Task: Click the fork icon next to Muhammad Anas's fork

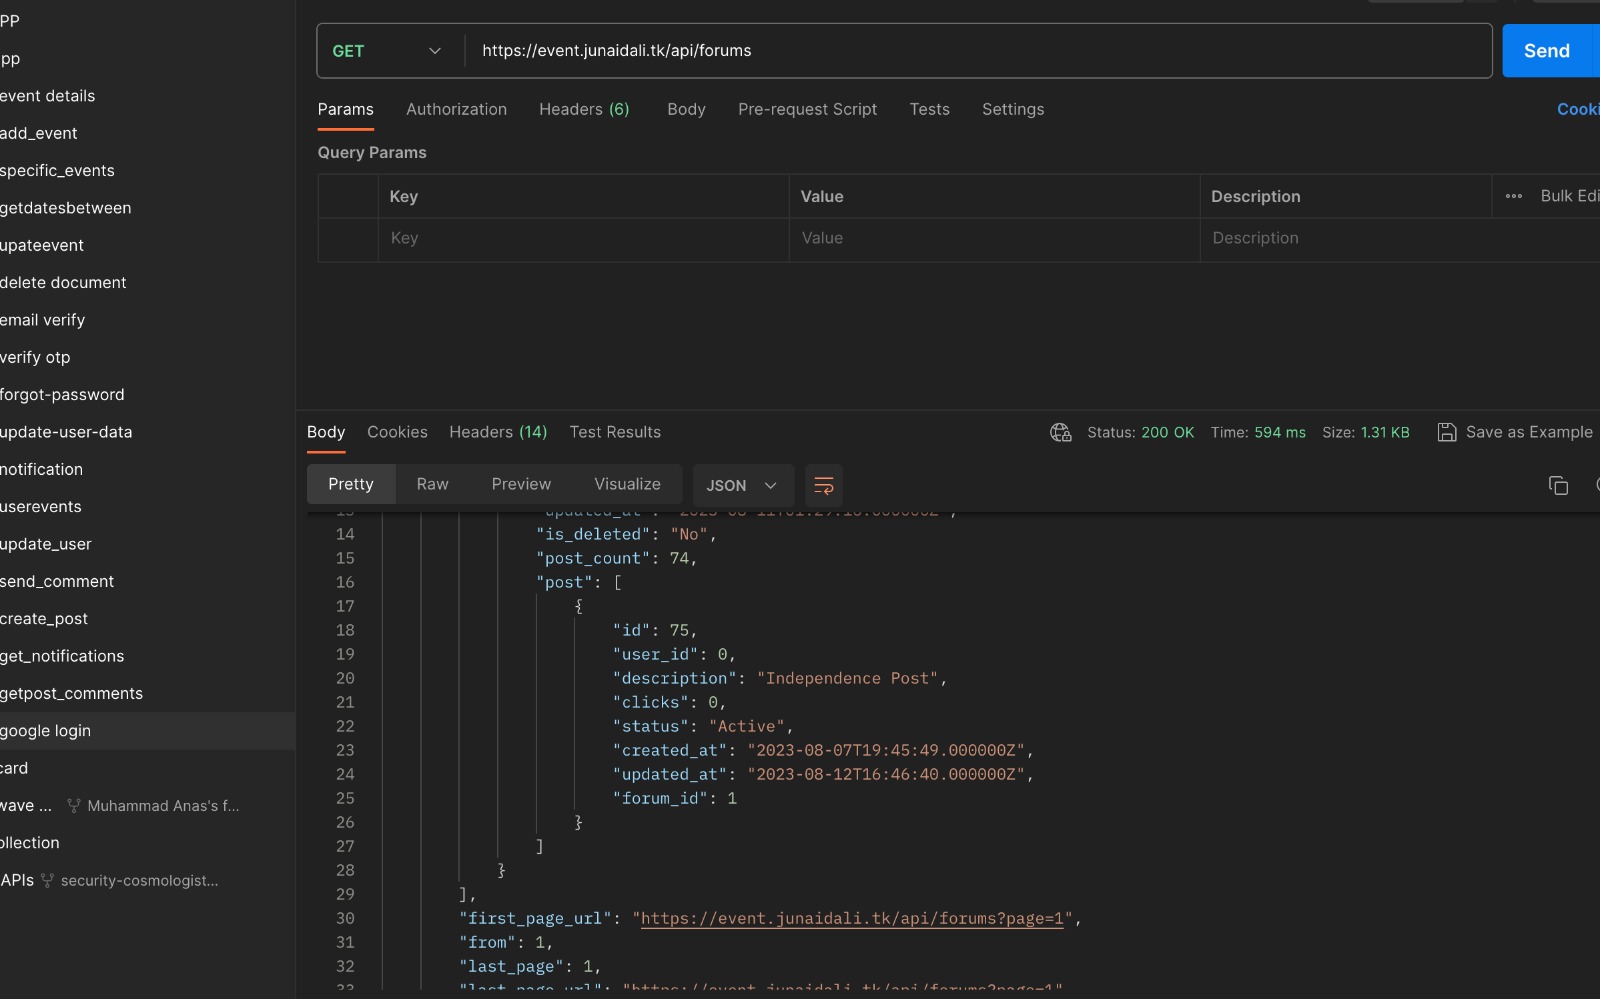Action: coord(74,806)
